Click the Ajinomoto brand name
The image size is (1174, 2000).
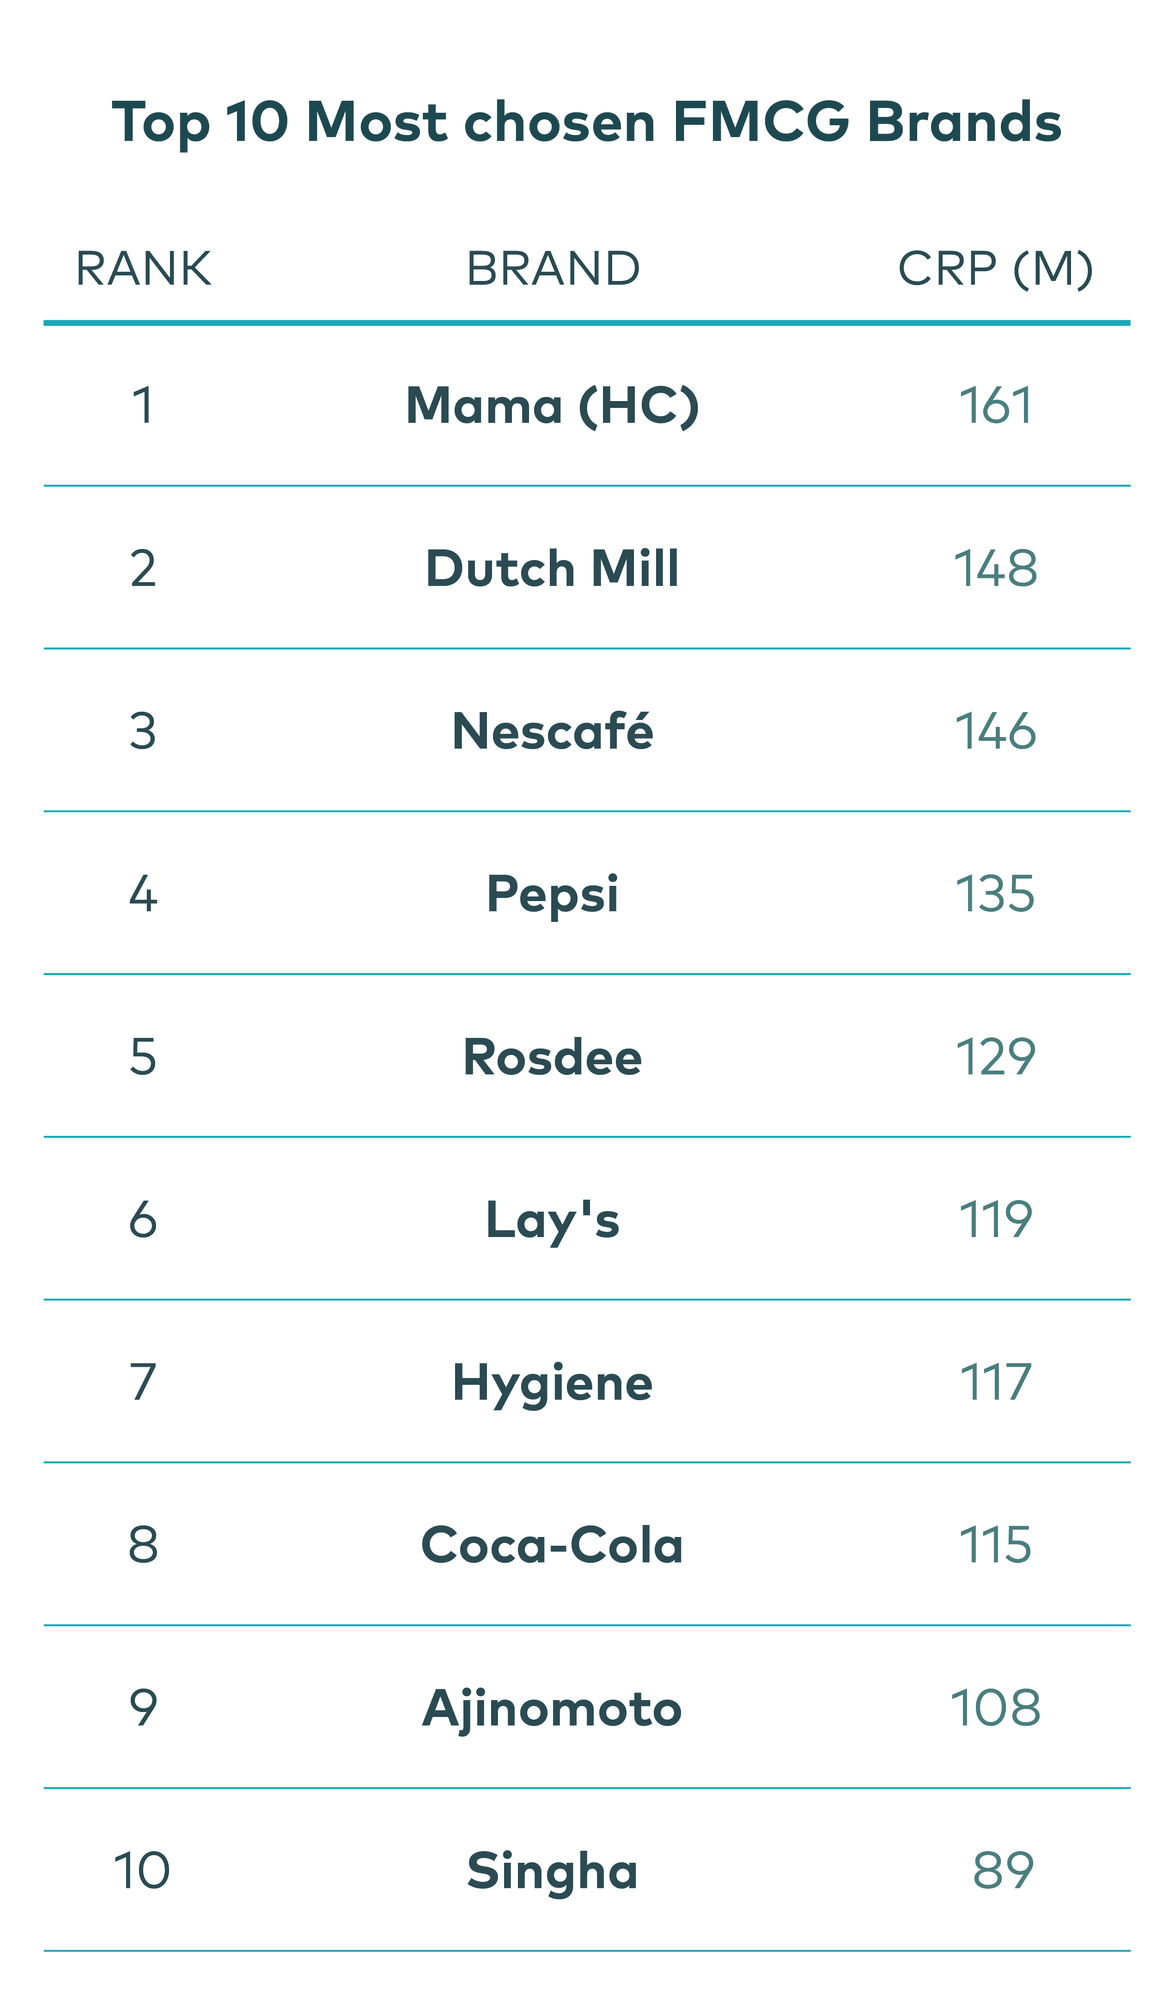553,1708
